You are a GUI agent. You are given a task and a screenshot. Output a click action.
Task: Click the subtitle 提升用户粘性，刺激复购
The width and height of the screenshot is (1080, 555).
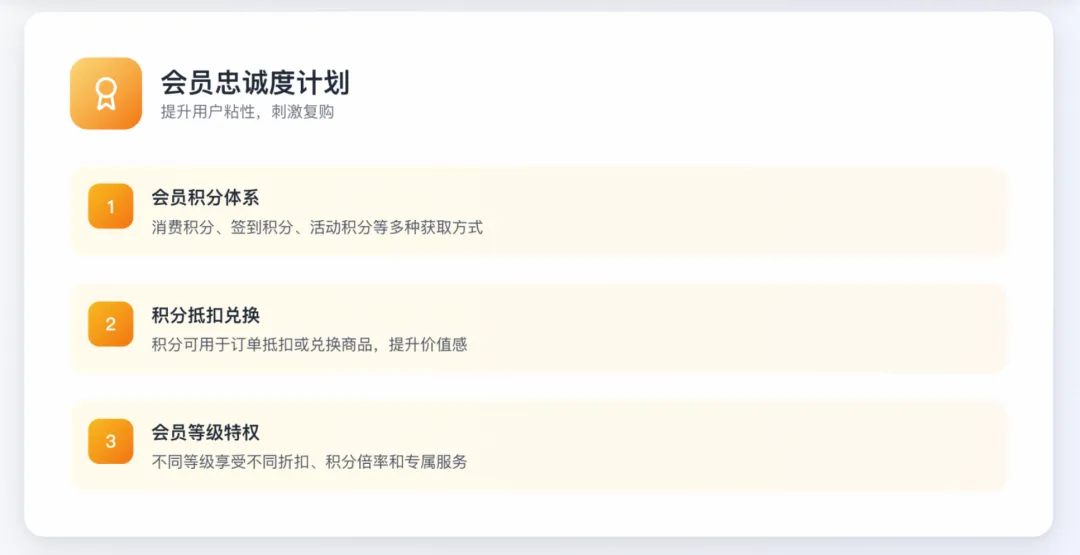coord(247,112)
